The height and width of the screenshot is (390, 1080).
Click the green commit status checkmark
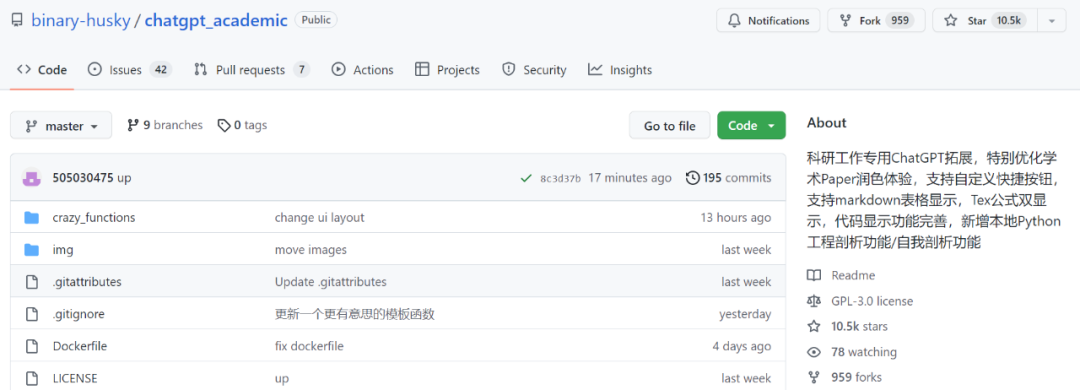[x=526, y=178]
